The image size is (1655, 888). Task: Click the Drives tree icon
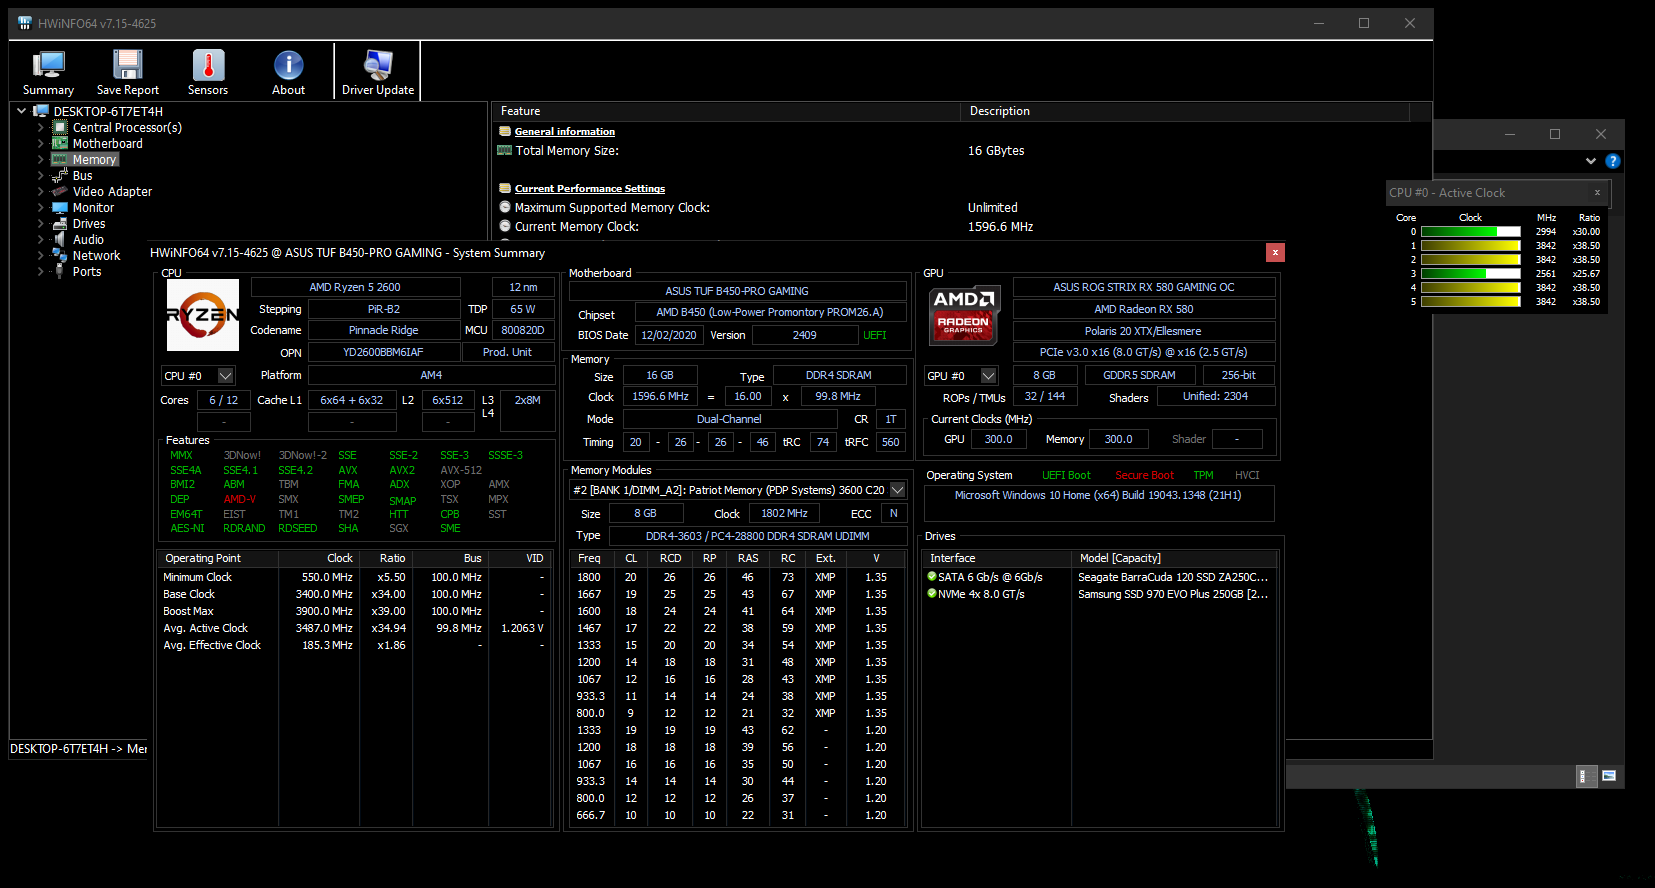tap(60, 223)
